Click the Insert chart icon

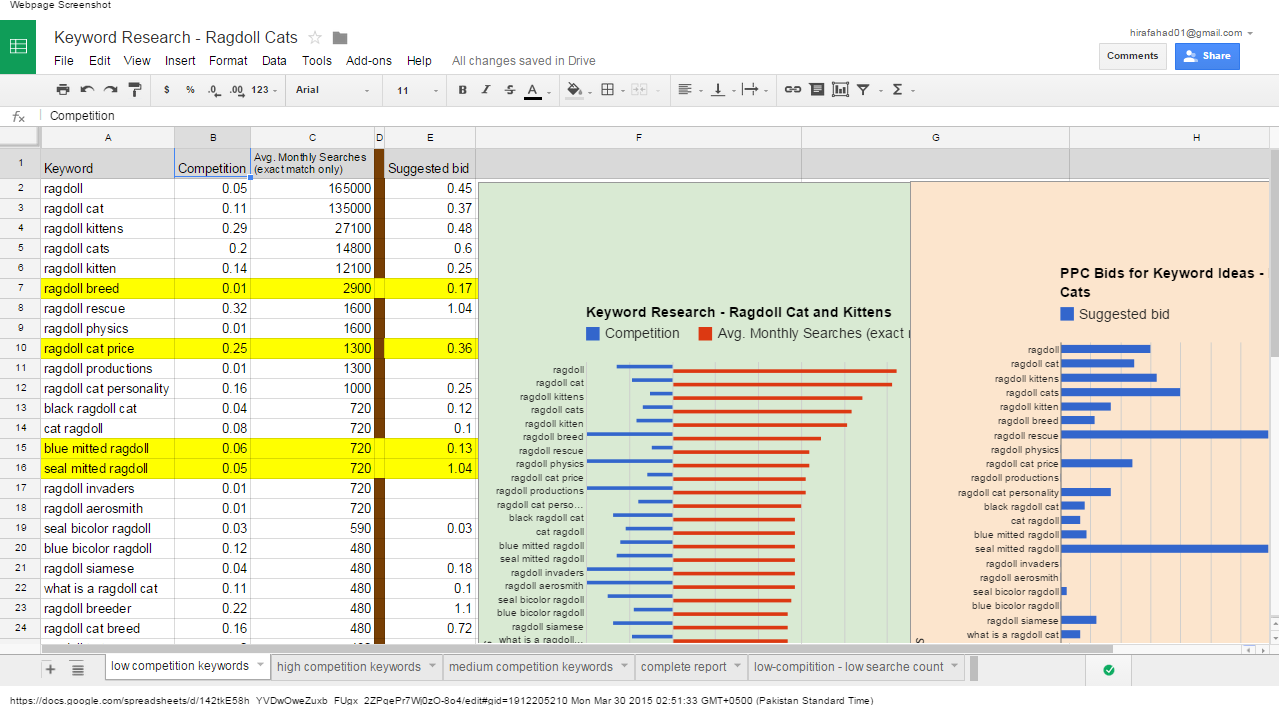(x=840, y=90)
